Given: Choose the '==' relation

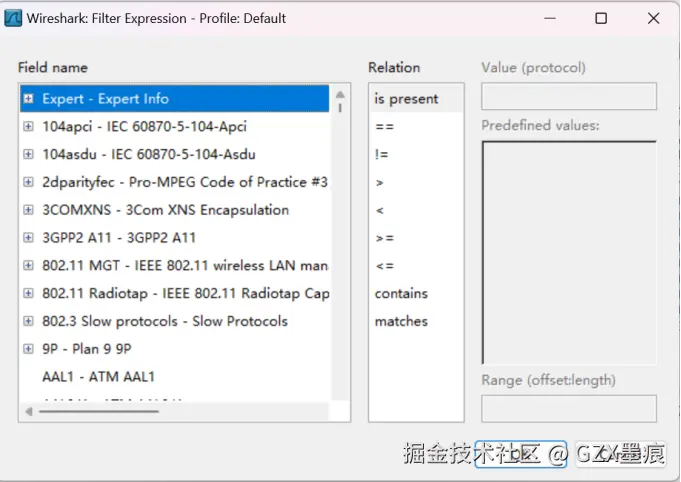Looking at the screenshot, I should coord(416,126).
